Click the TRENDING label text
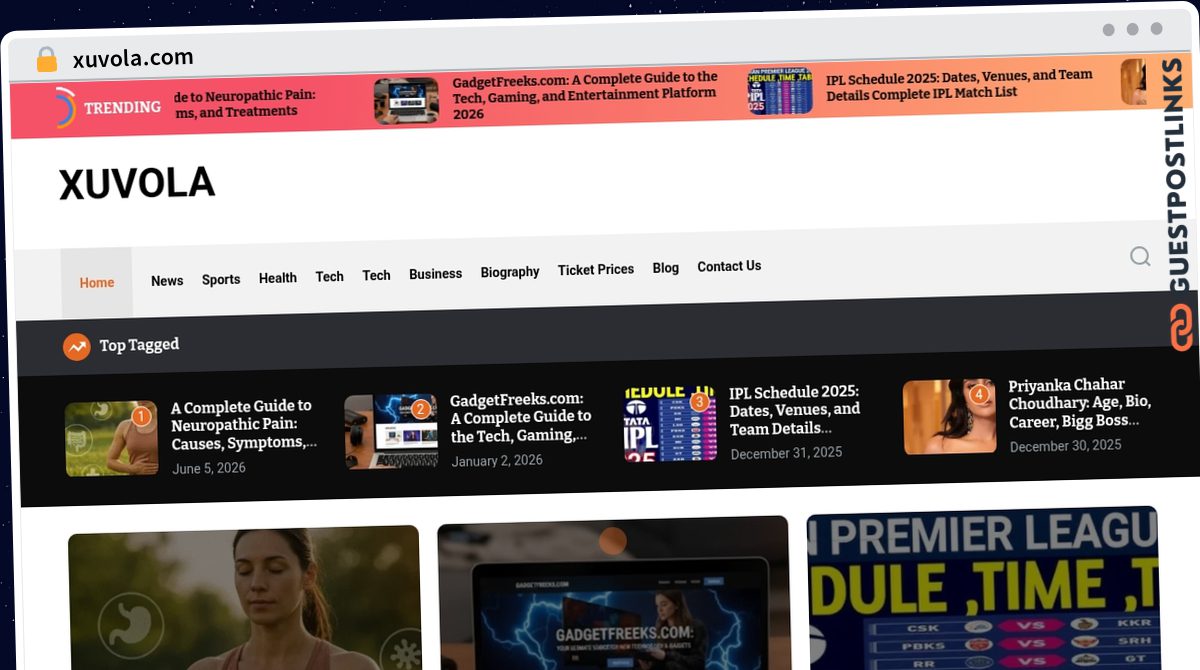Viewport: 1200px width, 670px height. coord(122,107)
